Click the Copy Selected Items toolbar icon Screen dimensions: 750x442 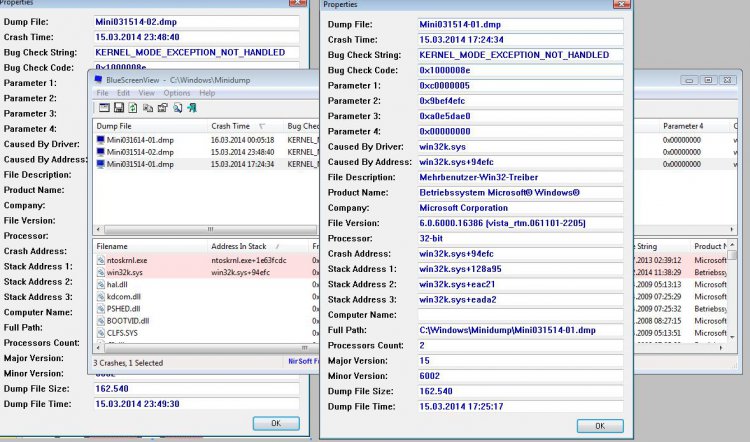coord(148,108)
